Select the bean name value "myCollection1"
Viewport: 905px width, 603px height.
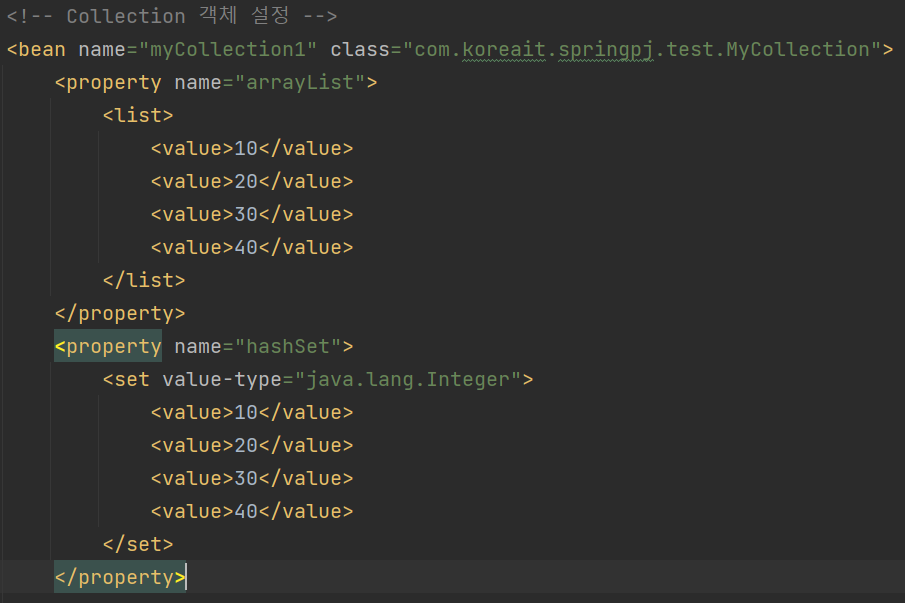coord(227,50)
